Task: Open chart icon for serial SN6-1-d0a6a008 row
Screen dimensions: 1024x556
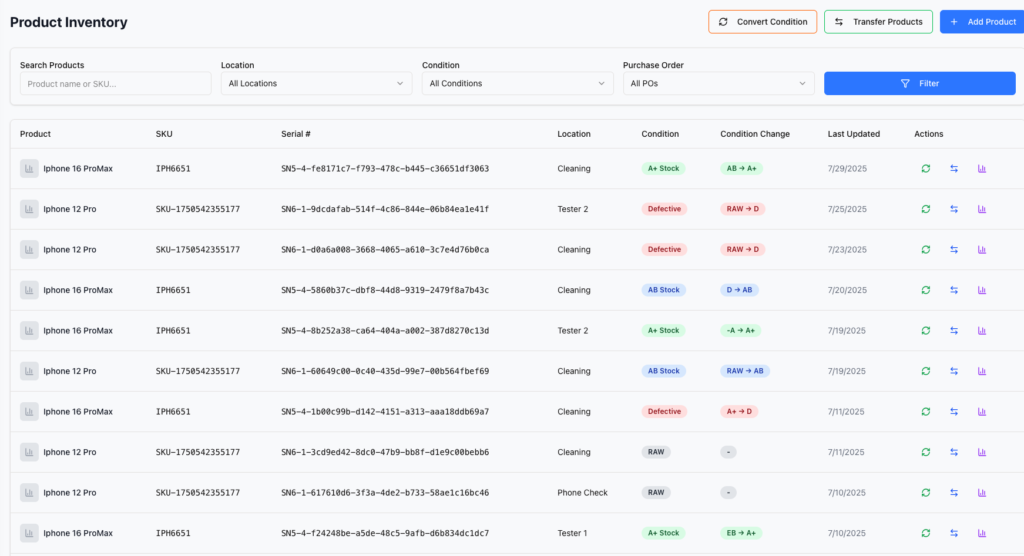Action: [x=982, y=250]
